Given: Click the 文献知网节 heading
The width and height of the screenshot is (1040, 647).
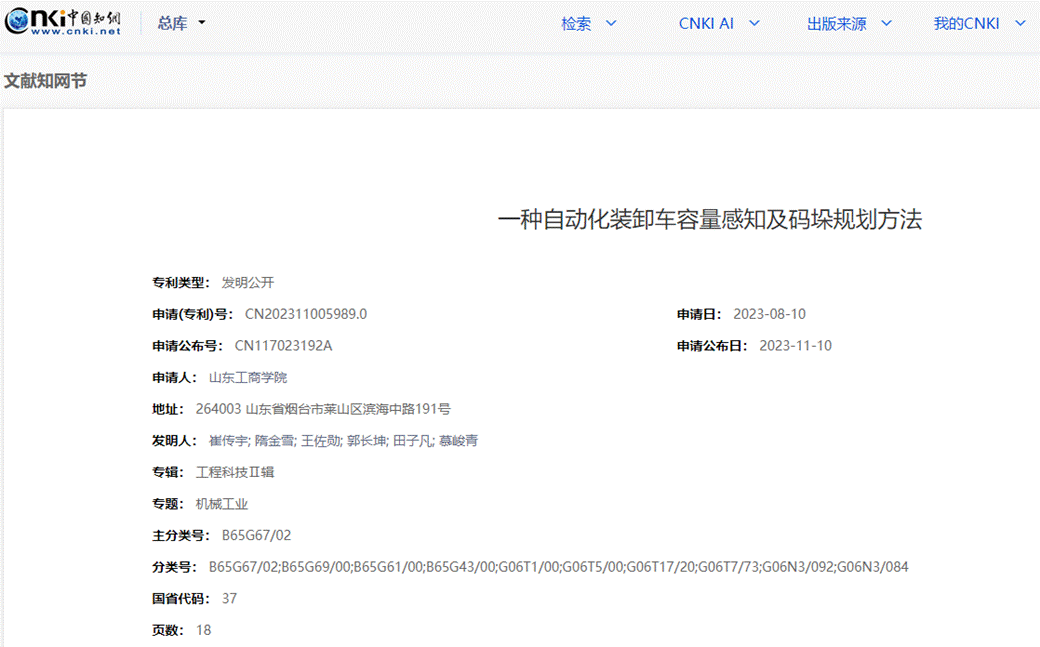Looking at the screenshot, I should pos(46,81).
